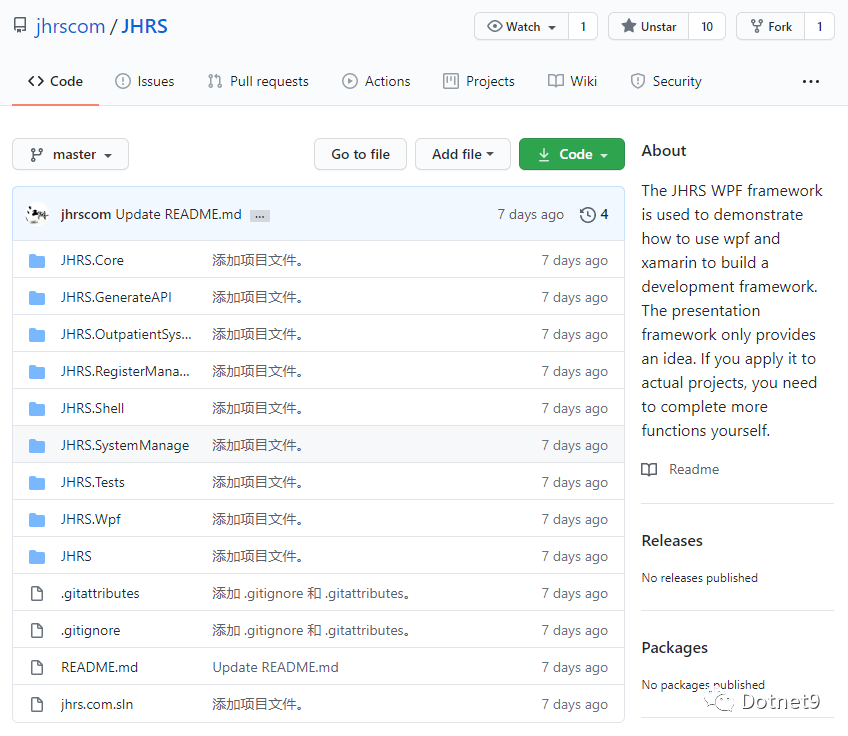Viewport: 848px width, 736px height.
Task: Open the plain JHRS folder
Action: [x=76, y=556]
